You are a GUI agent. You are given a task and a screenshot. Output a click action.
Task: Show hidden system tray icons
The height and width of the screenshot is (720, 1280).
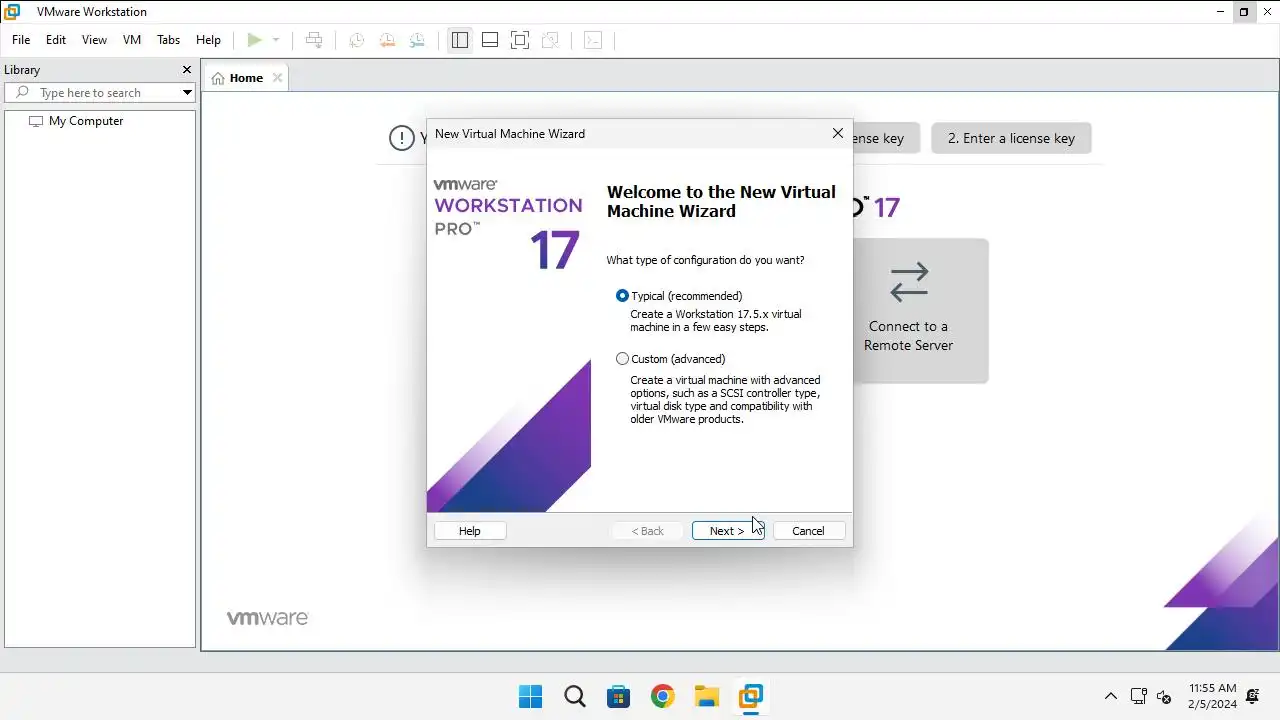tap(1110, 696)
